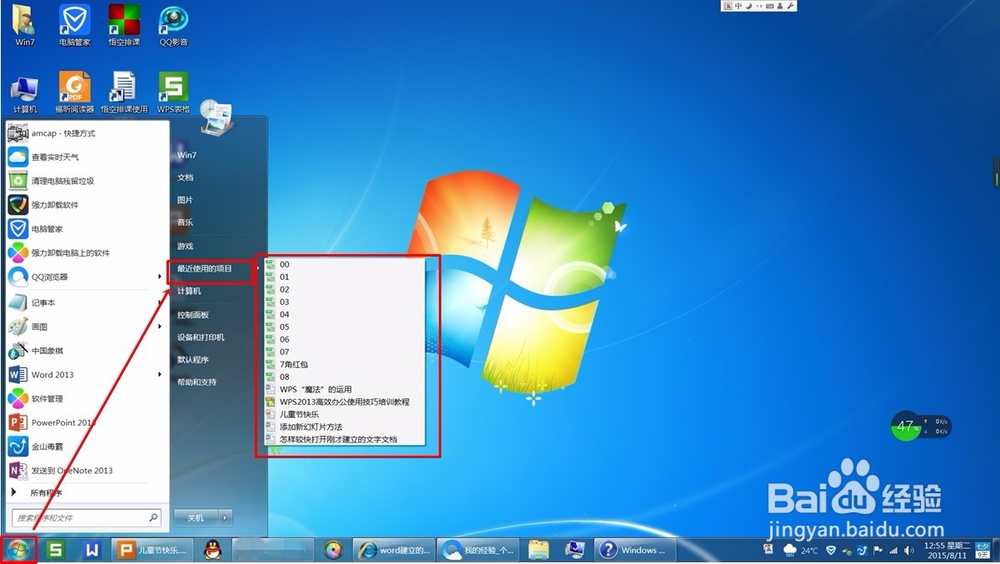Open 悟空排课 desktop shortcut
The image size is (1000, 564).
124,26
